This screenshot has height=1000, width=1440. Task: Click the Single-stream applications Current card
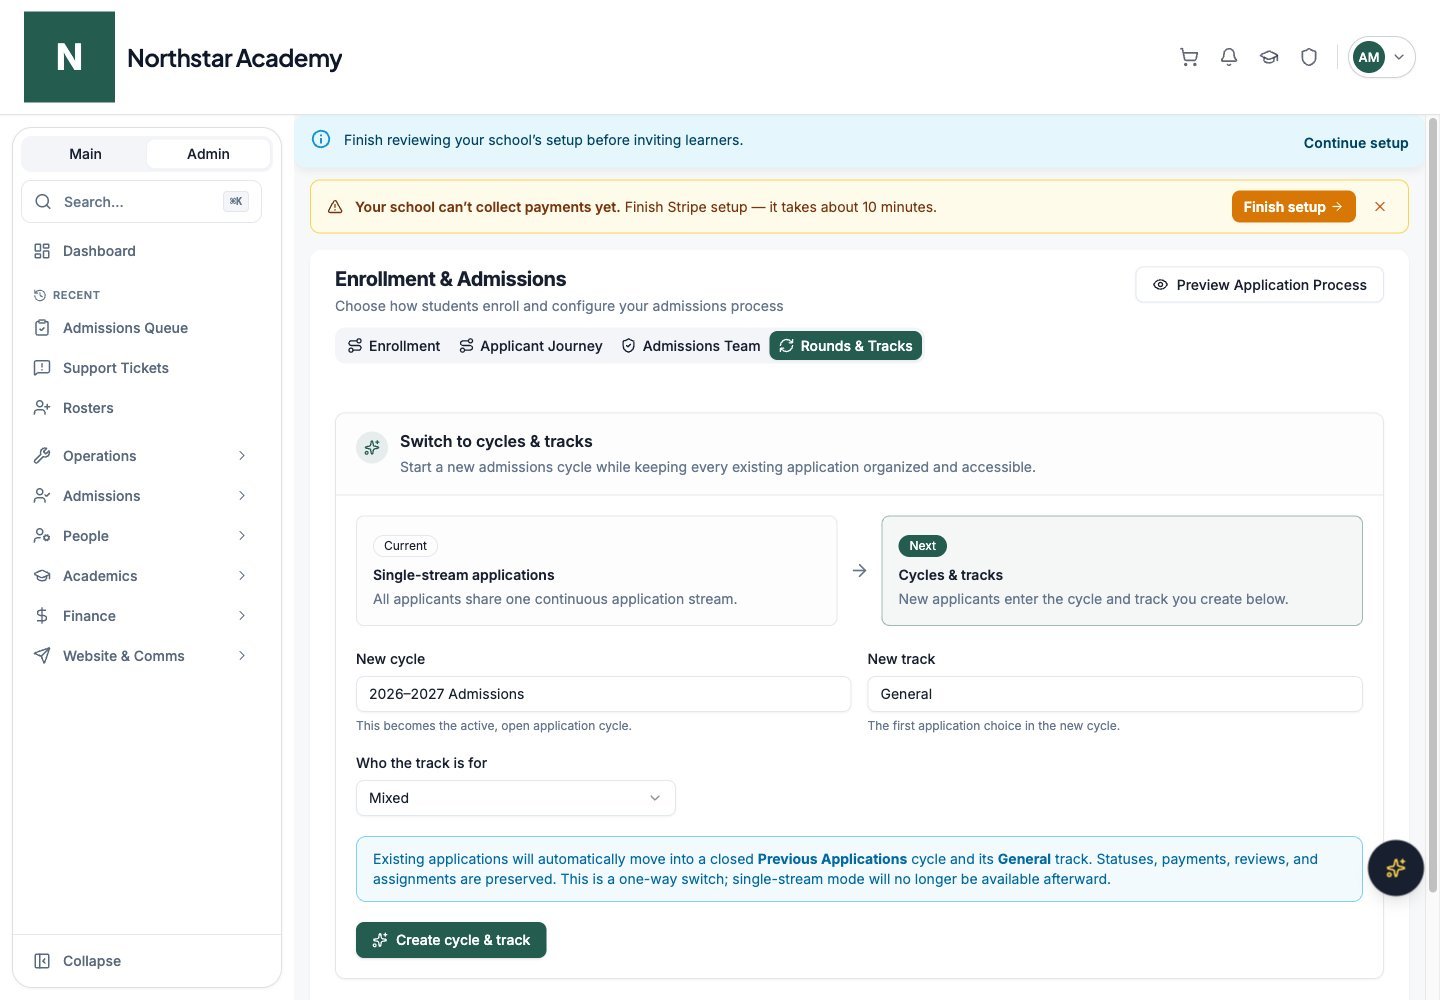[597, 571]
